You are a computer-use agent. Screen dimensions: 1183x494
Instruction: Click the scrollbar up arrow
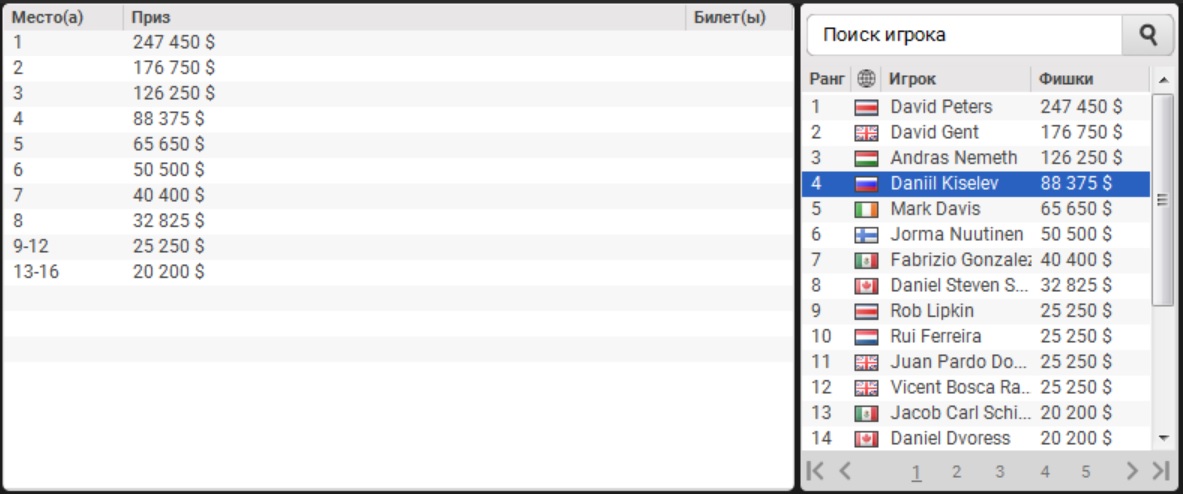click(x=1162, y=80)
